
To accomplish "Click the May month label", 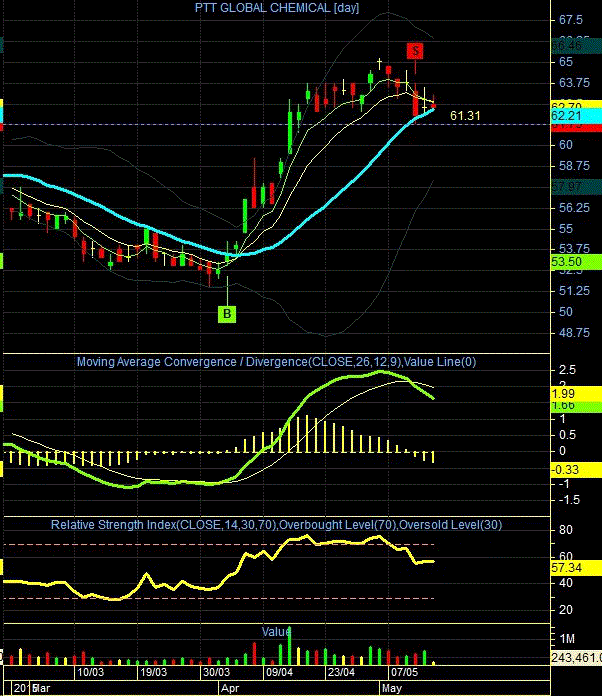I will (392, 688).
